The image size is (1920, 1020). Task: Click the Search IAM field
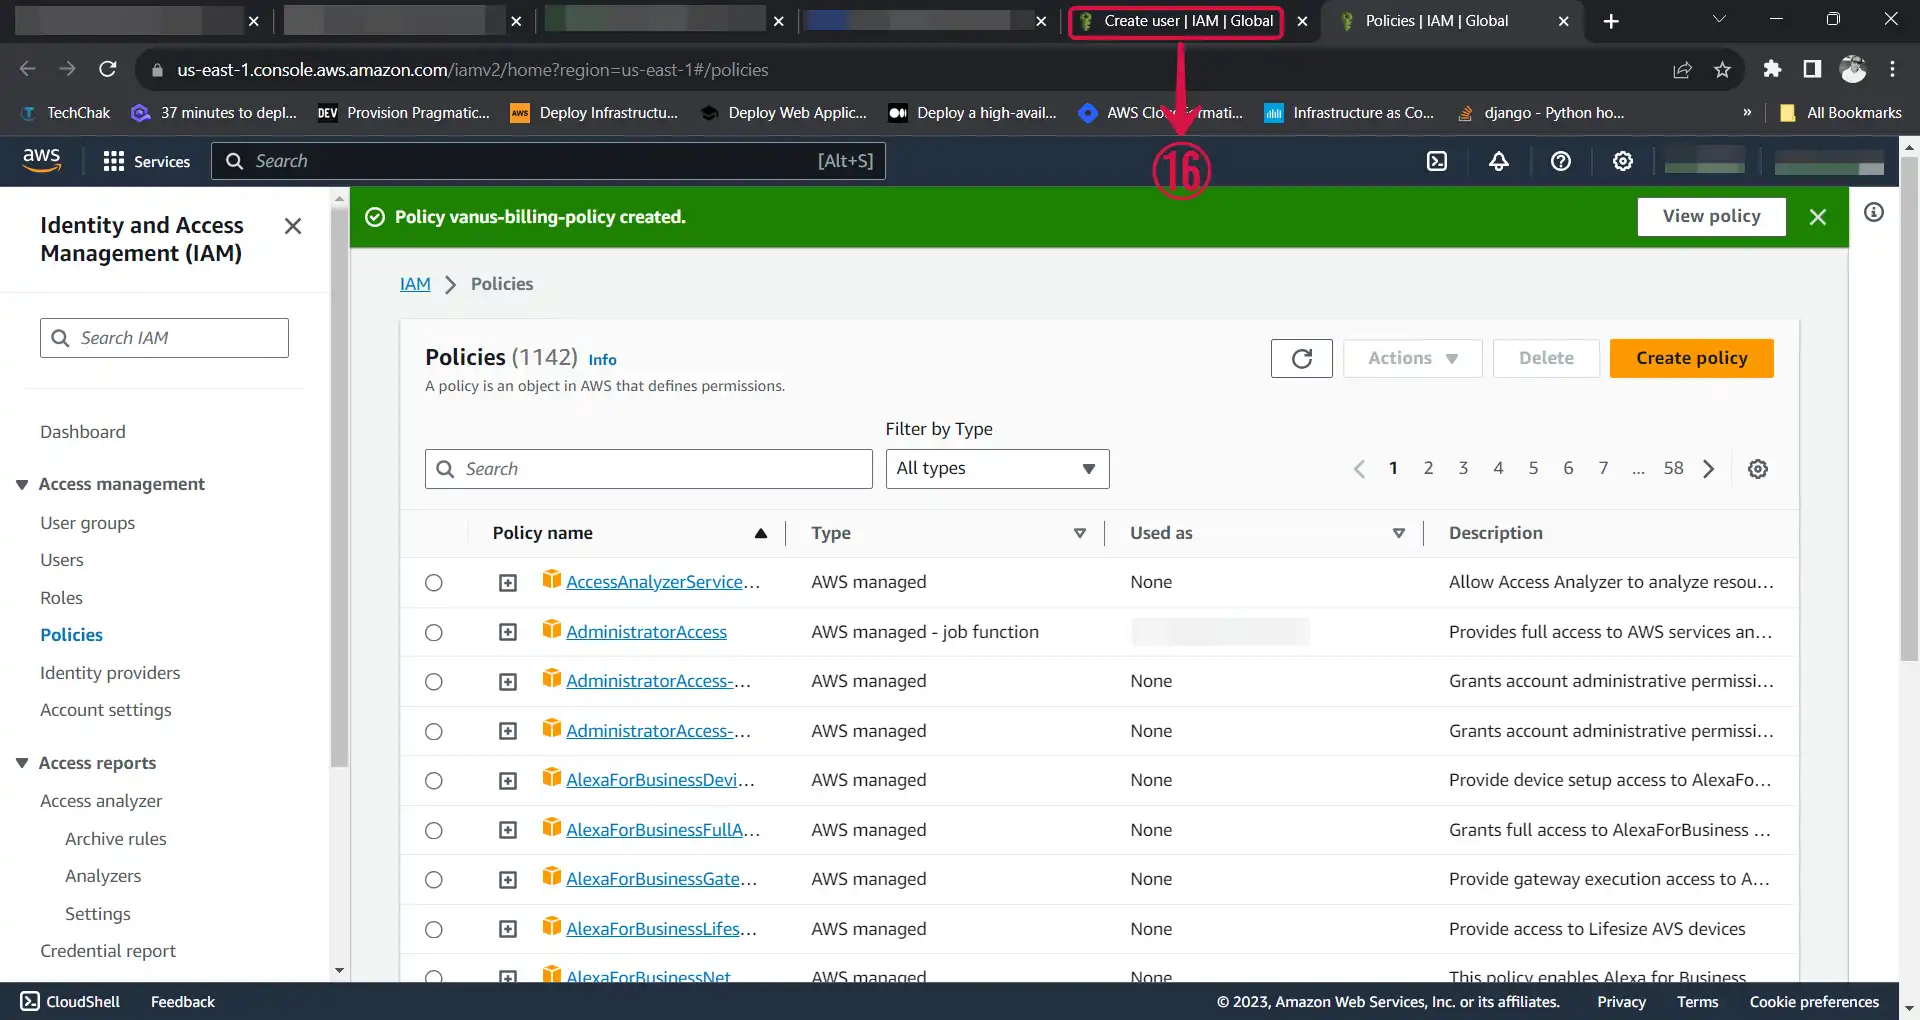click(x=164, y=338)
